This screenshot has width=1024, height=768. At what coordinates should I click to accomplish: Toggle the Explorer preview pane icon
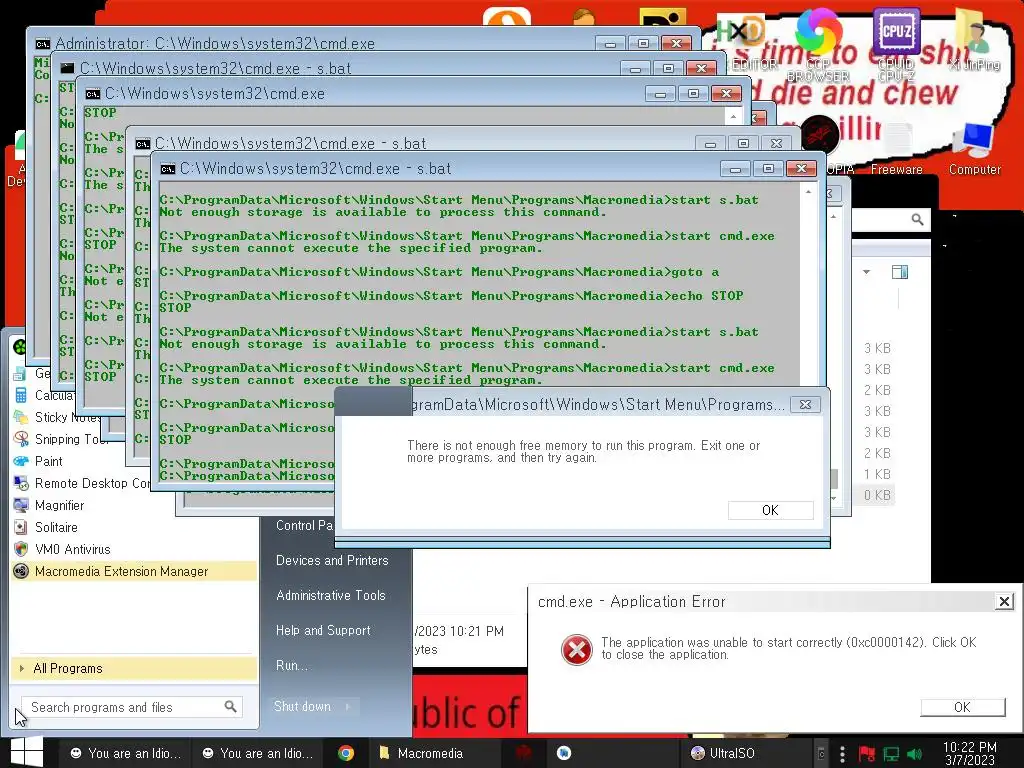pyautogui.click(x=900, y=272)
